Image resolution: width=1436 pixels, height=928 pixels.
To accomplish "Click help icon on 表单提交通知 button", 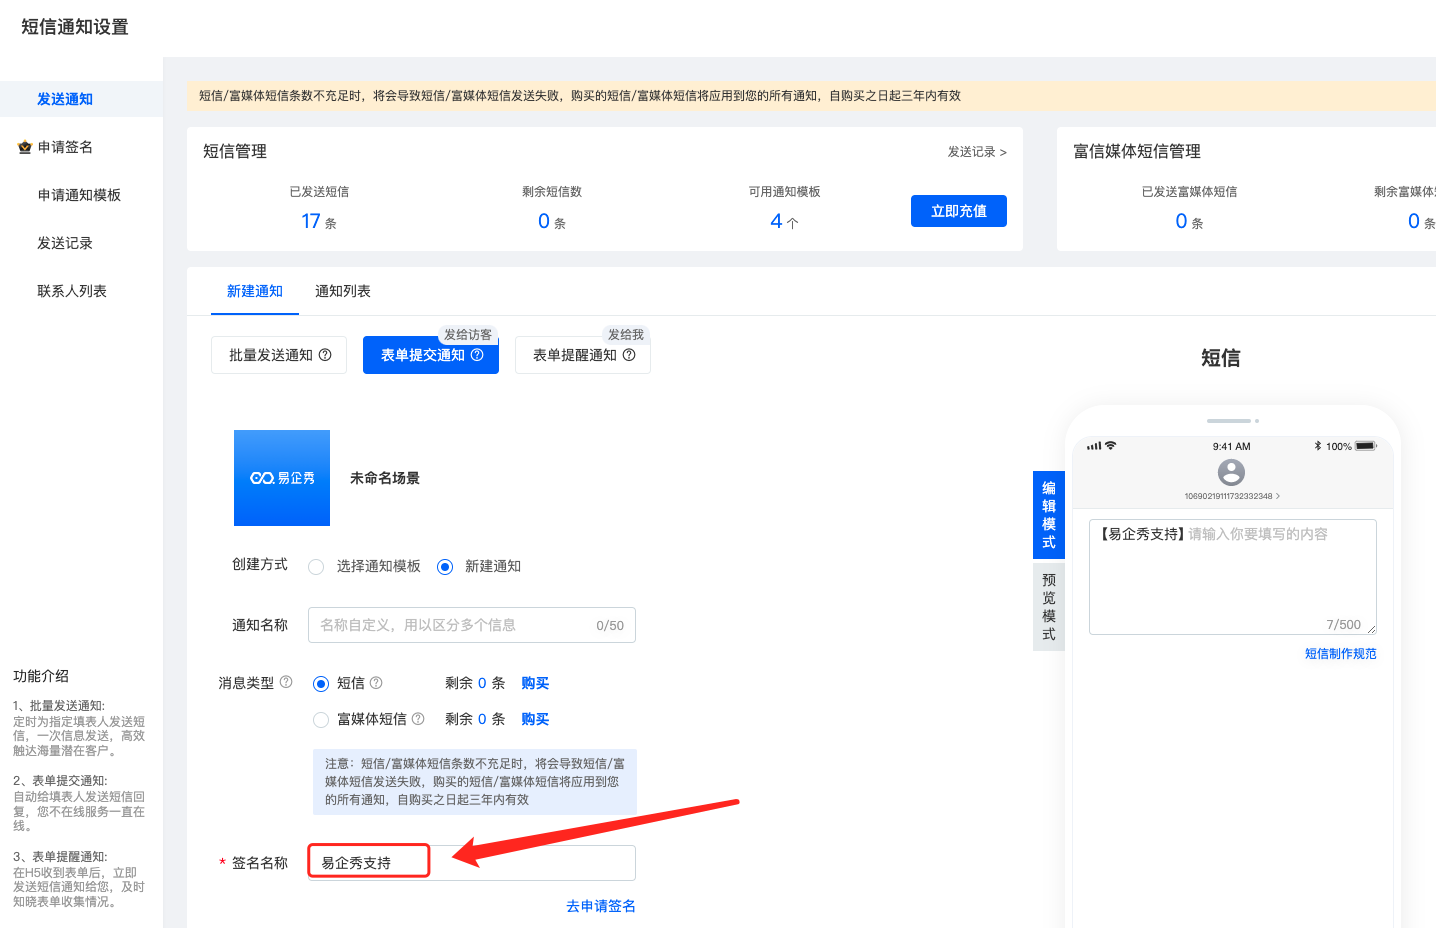I will 477,355.
